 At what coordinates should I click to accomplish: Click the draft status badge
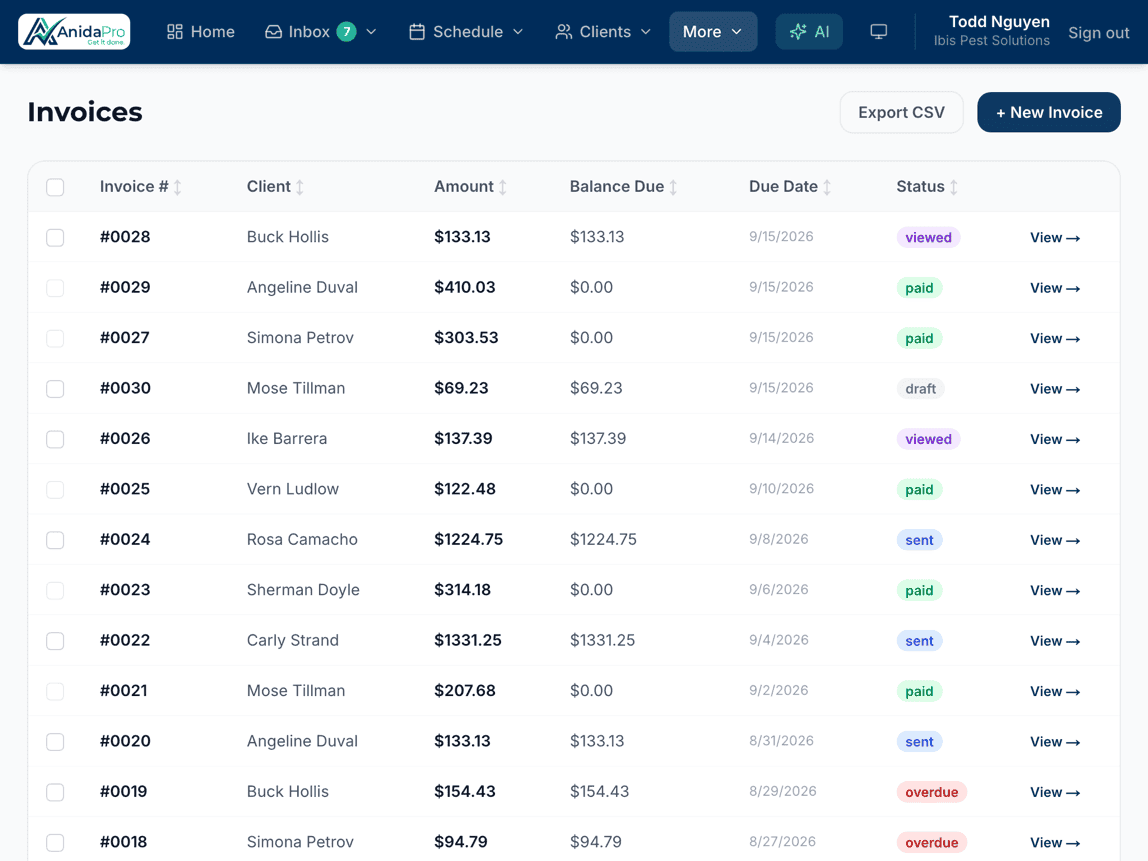pyautogui.click(x=920, y=389)
